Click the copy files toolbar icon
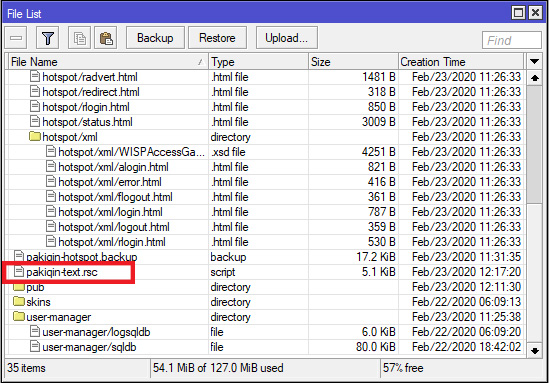This screenshot has height=383, width=549. pos(79,38)
